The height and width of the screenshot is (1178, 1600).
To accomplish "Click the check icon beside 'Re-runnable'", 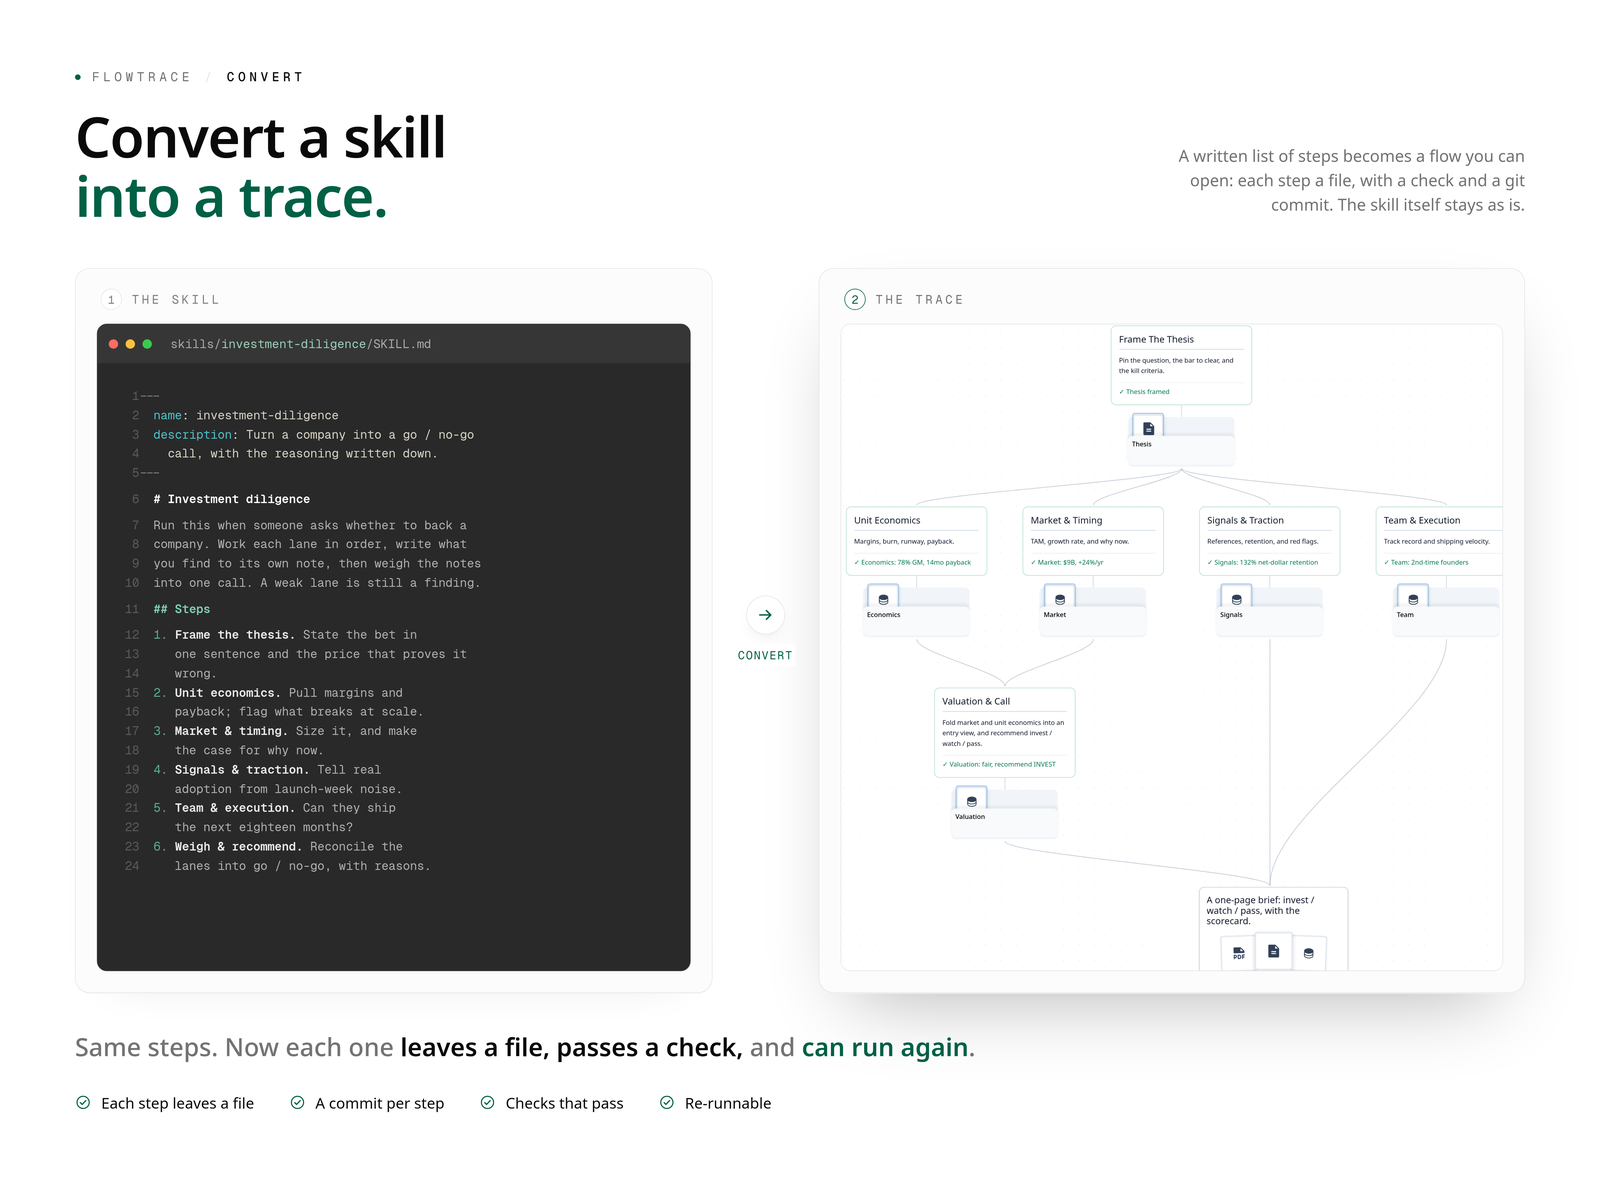I will [x=667, y=1102].
